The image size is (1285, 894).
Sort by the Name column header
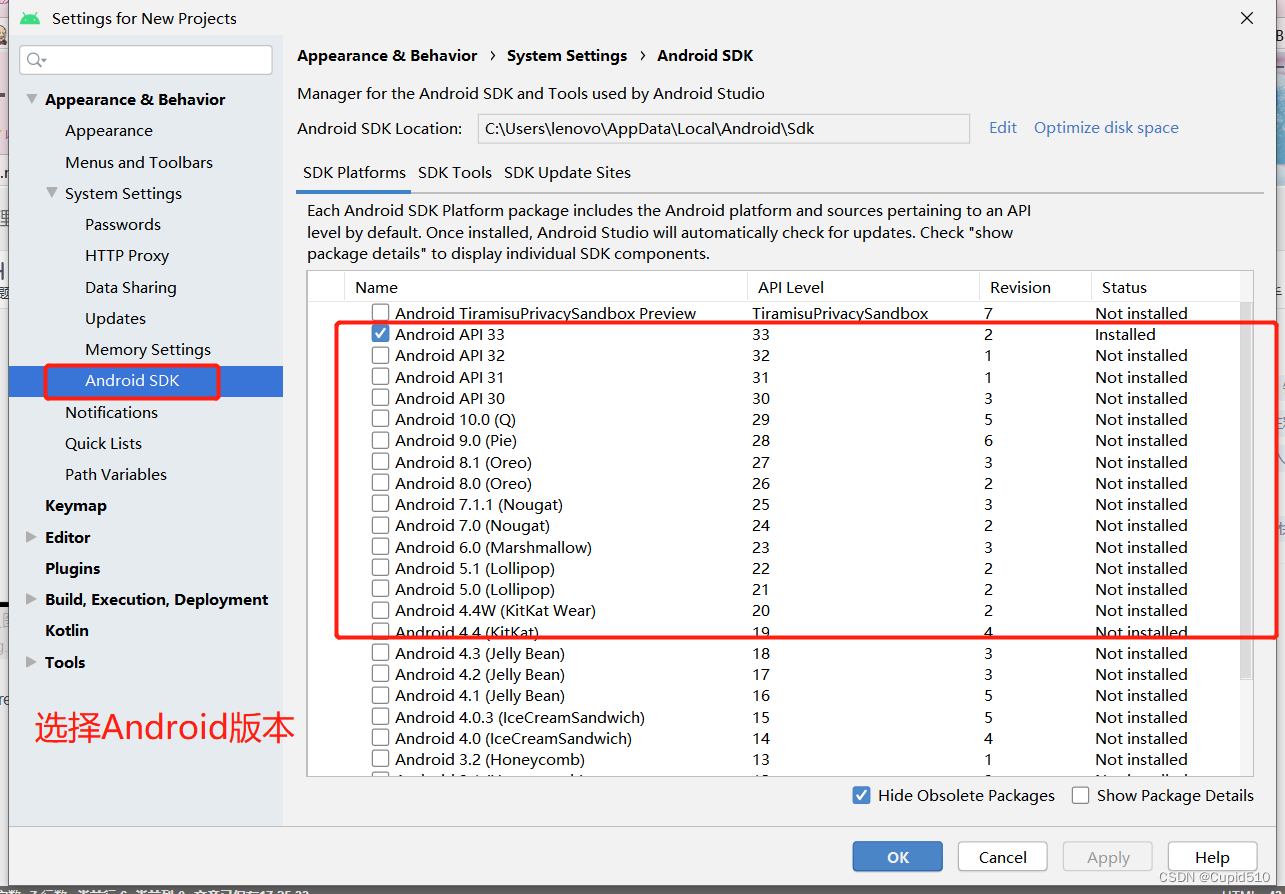click(376, 287)
